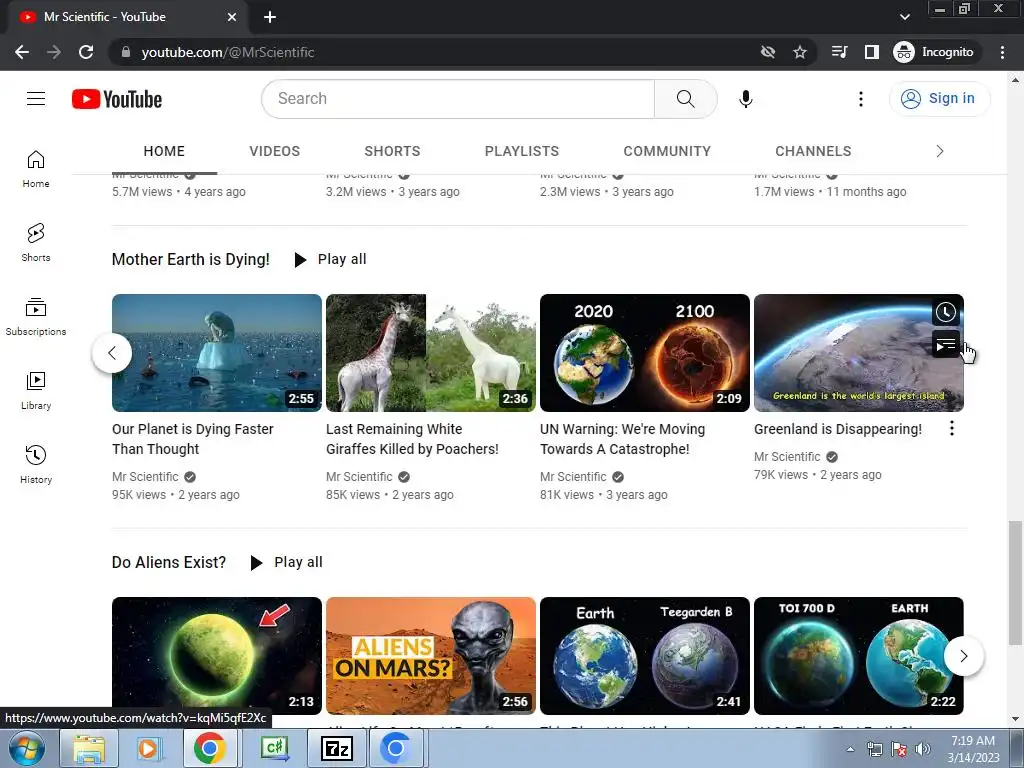Open Chrome media control icon
1024x768 pixels.
[x=839, y=52]
